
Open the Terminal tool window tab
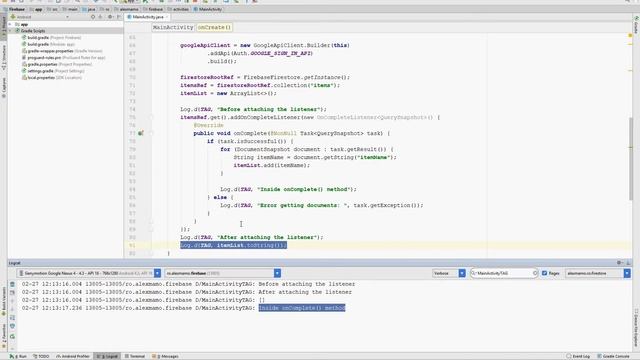135,356
